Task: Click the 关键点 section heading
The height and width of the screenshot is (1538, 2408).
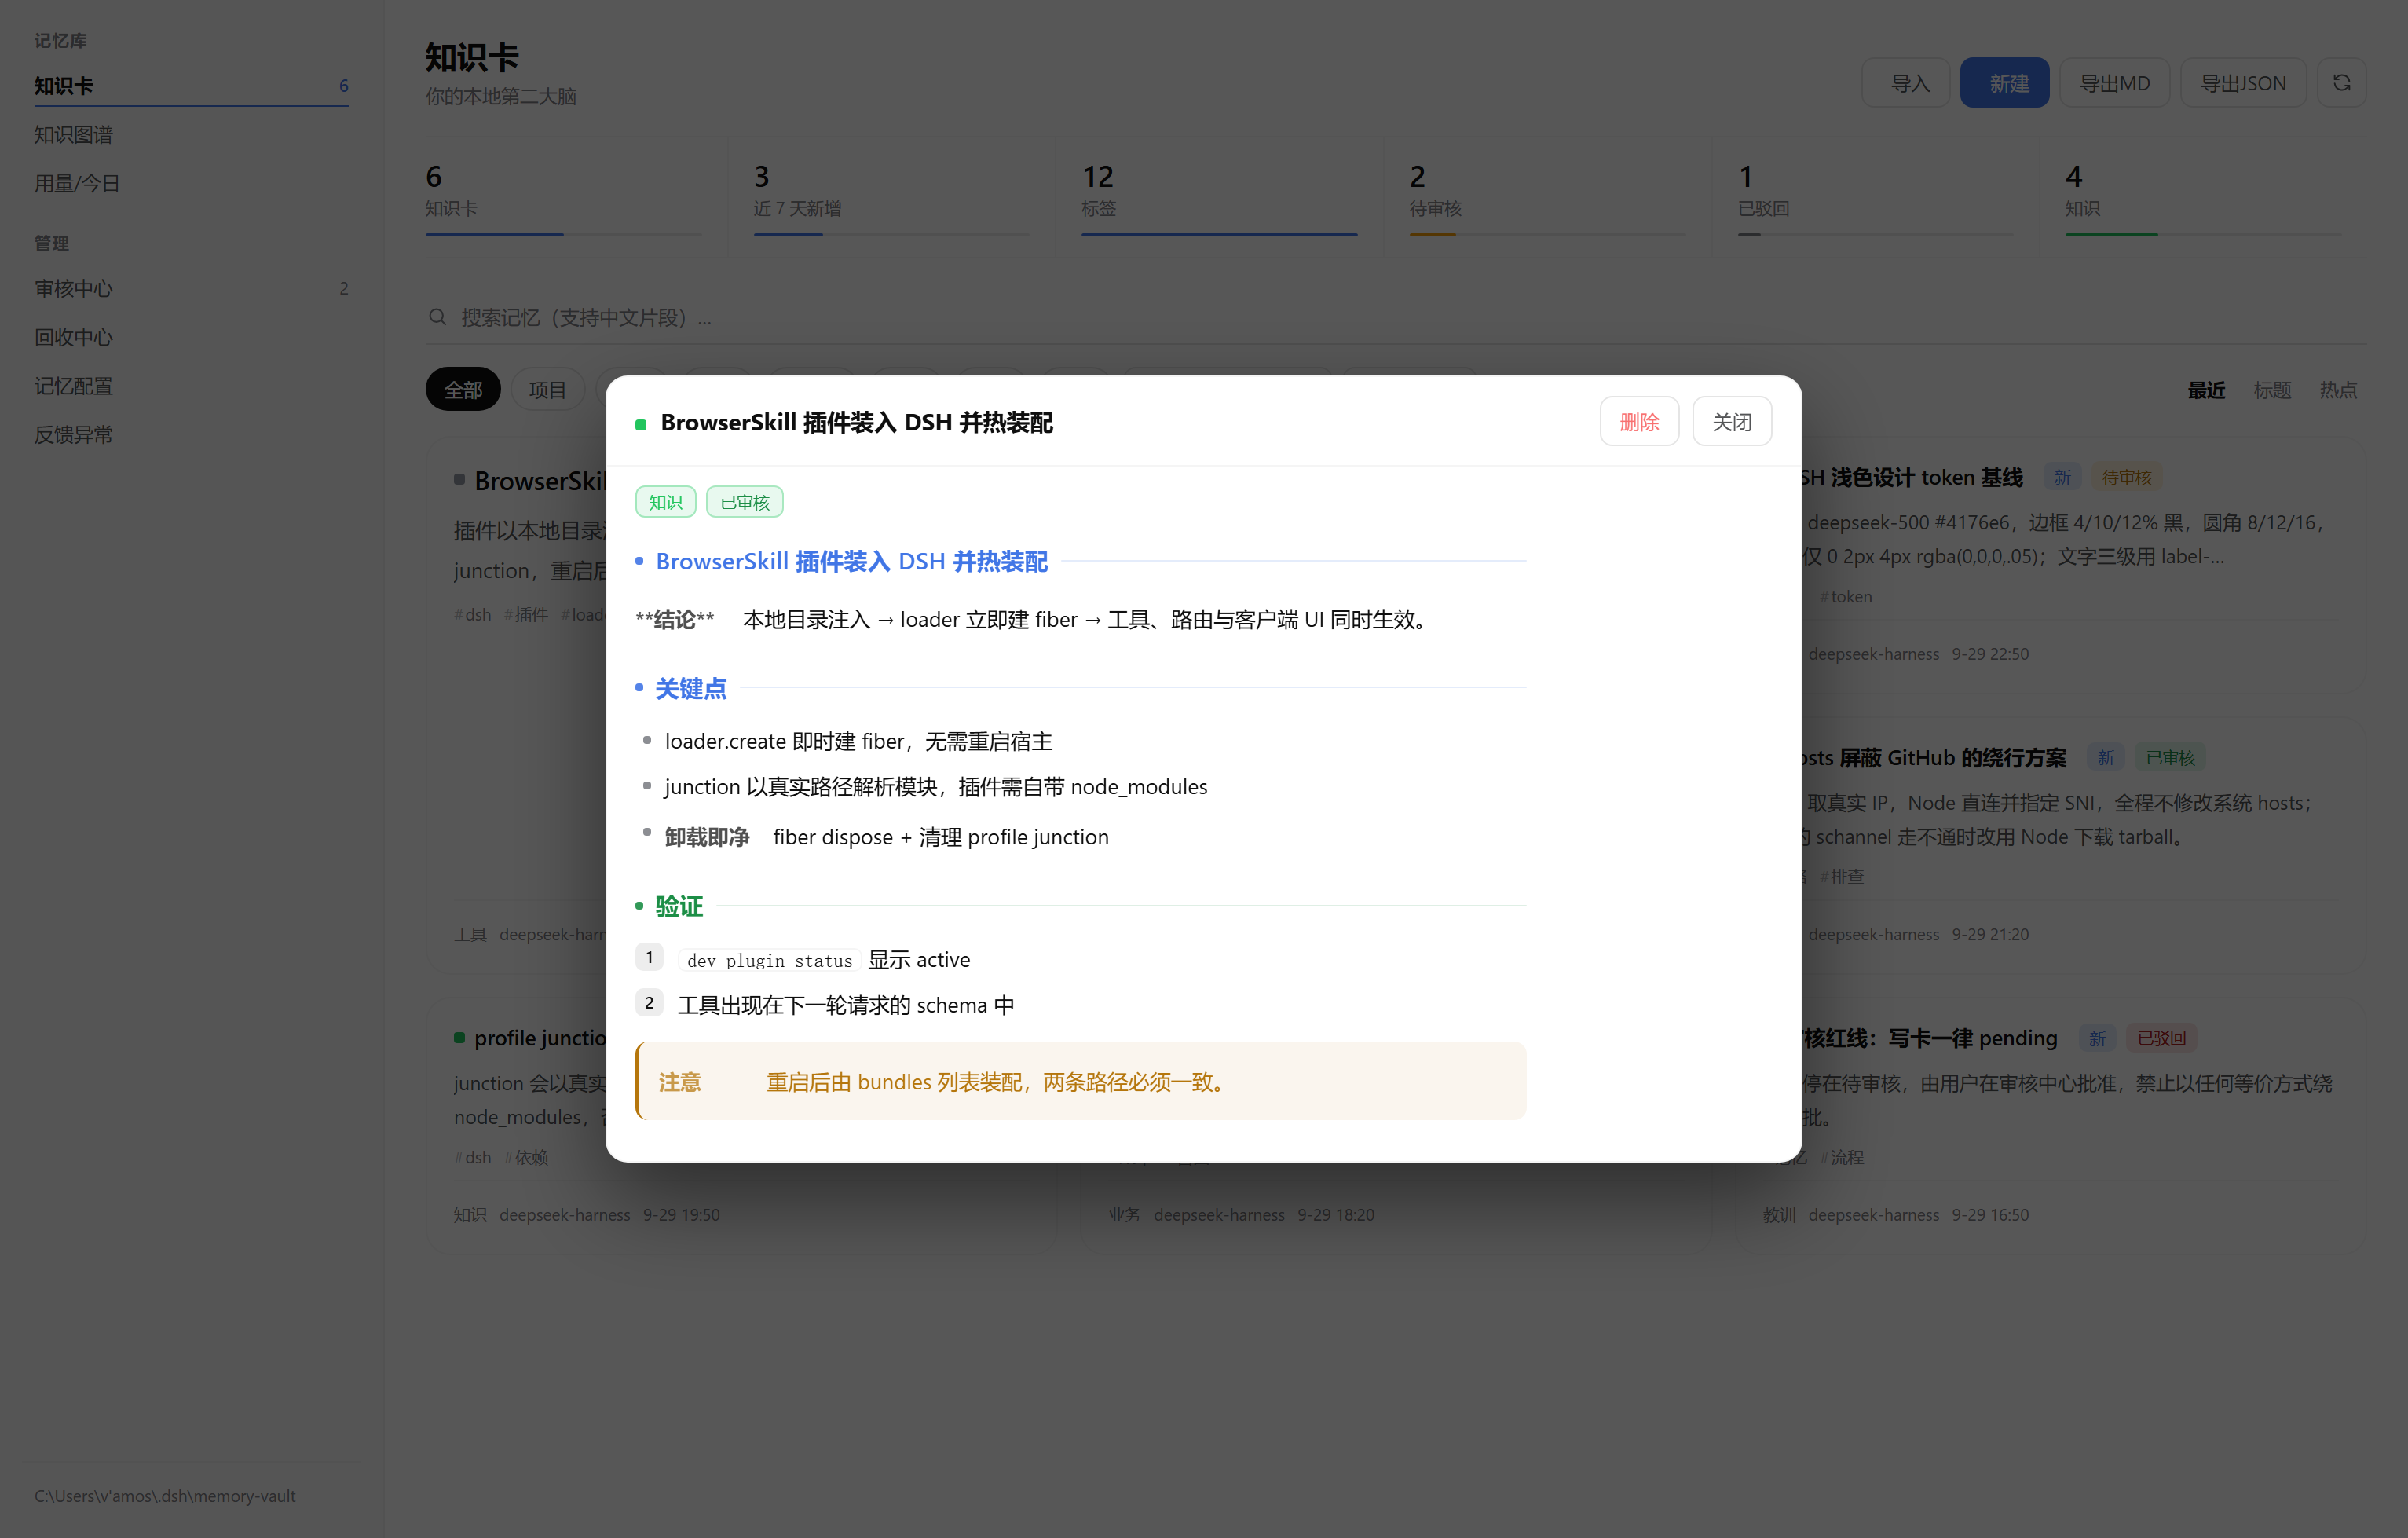Action: click(691, 688)
